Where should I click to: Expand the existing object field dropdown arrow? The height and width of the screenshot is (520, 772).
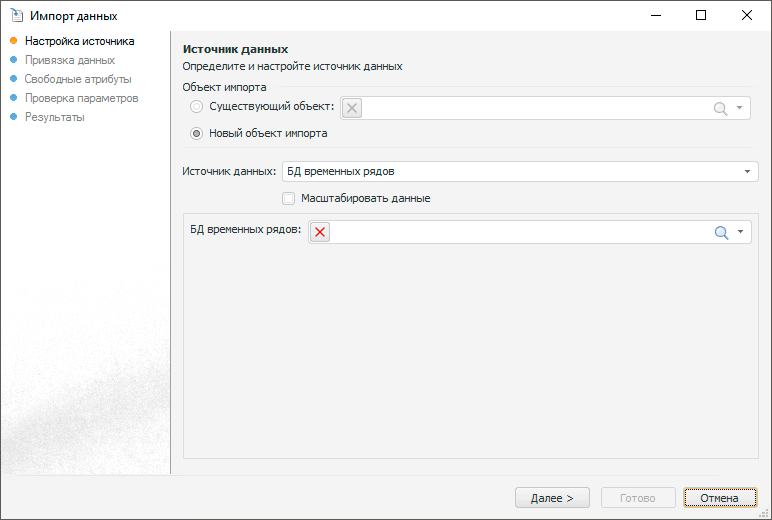740,108
